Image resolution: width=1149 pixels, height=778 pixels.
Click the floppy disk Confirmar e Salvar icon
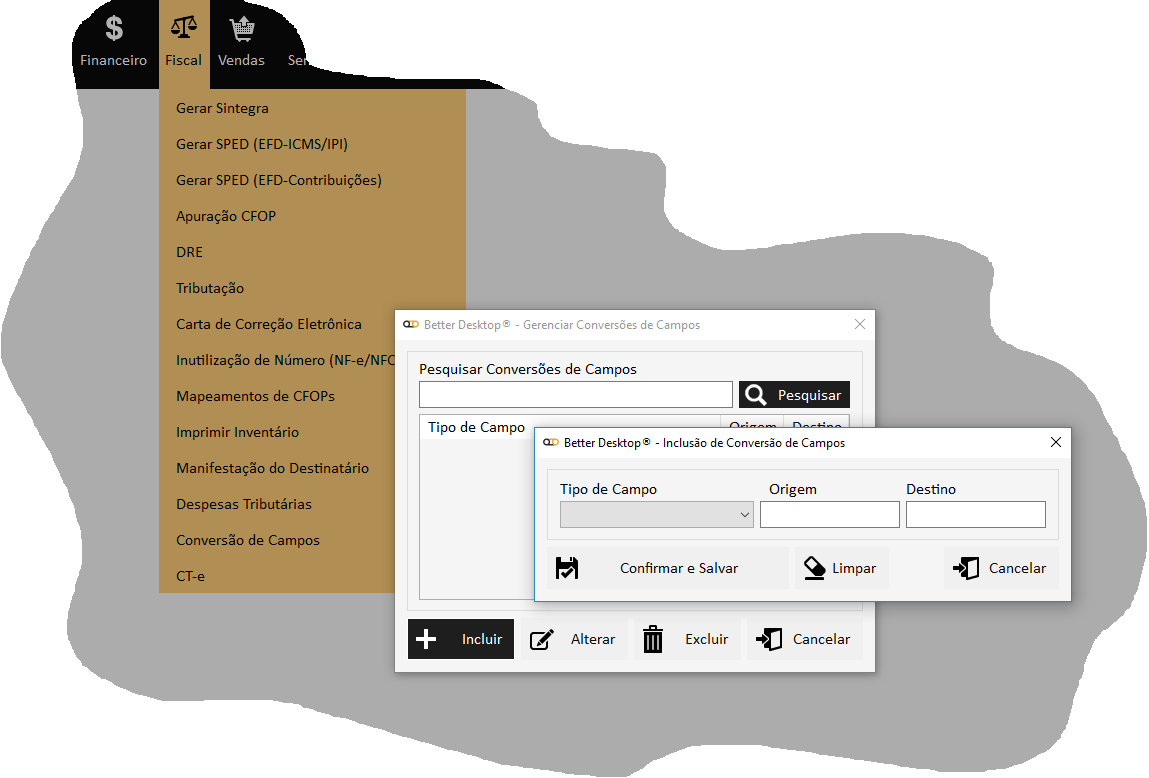coord(567,568)
